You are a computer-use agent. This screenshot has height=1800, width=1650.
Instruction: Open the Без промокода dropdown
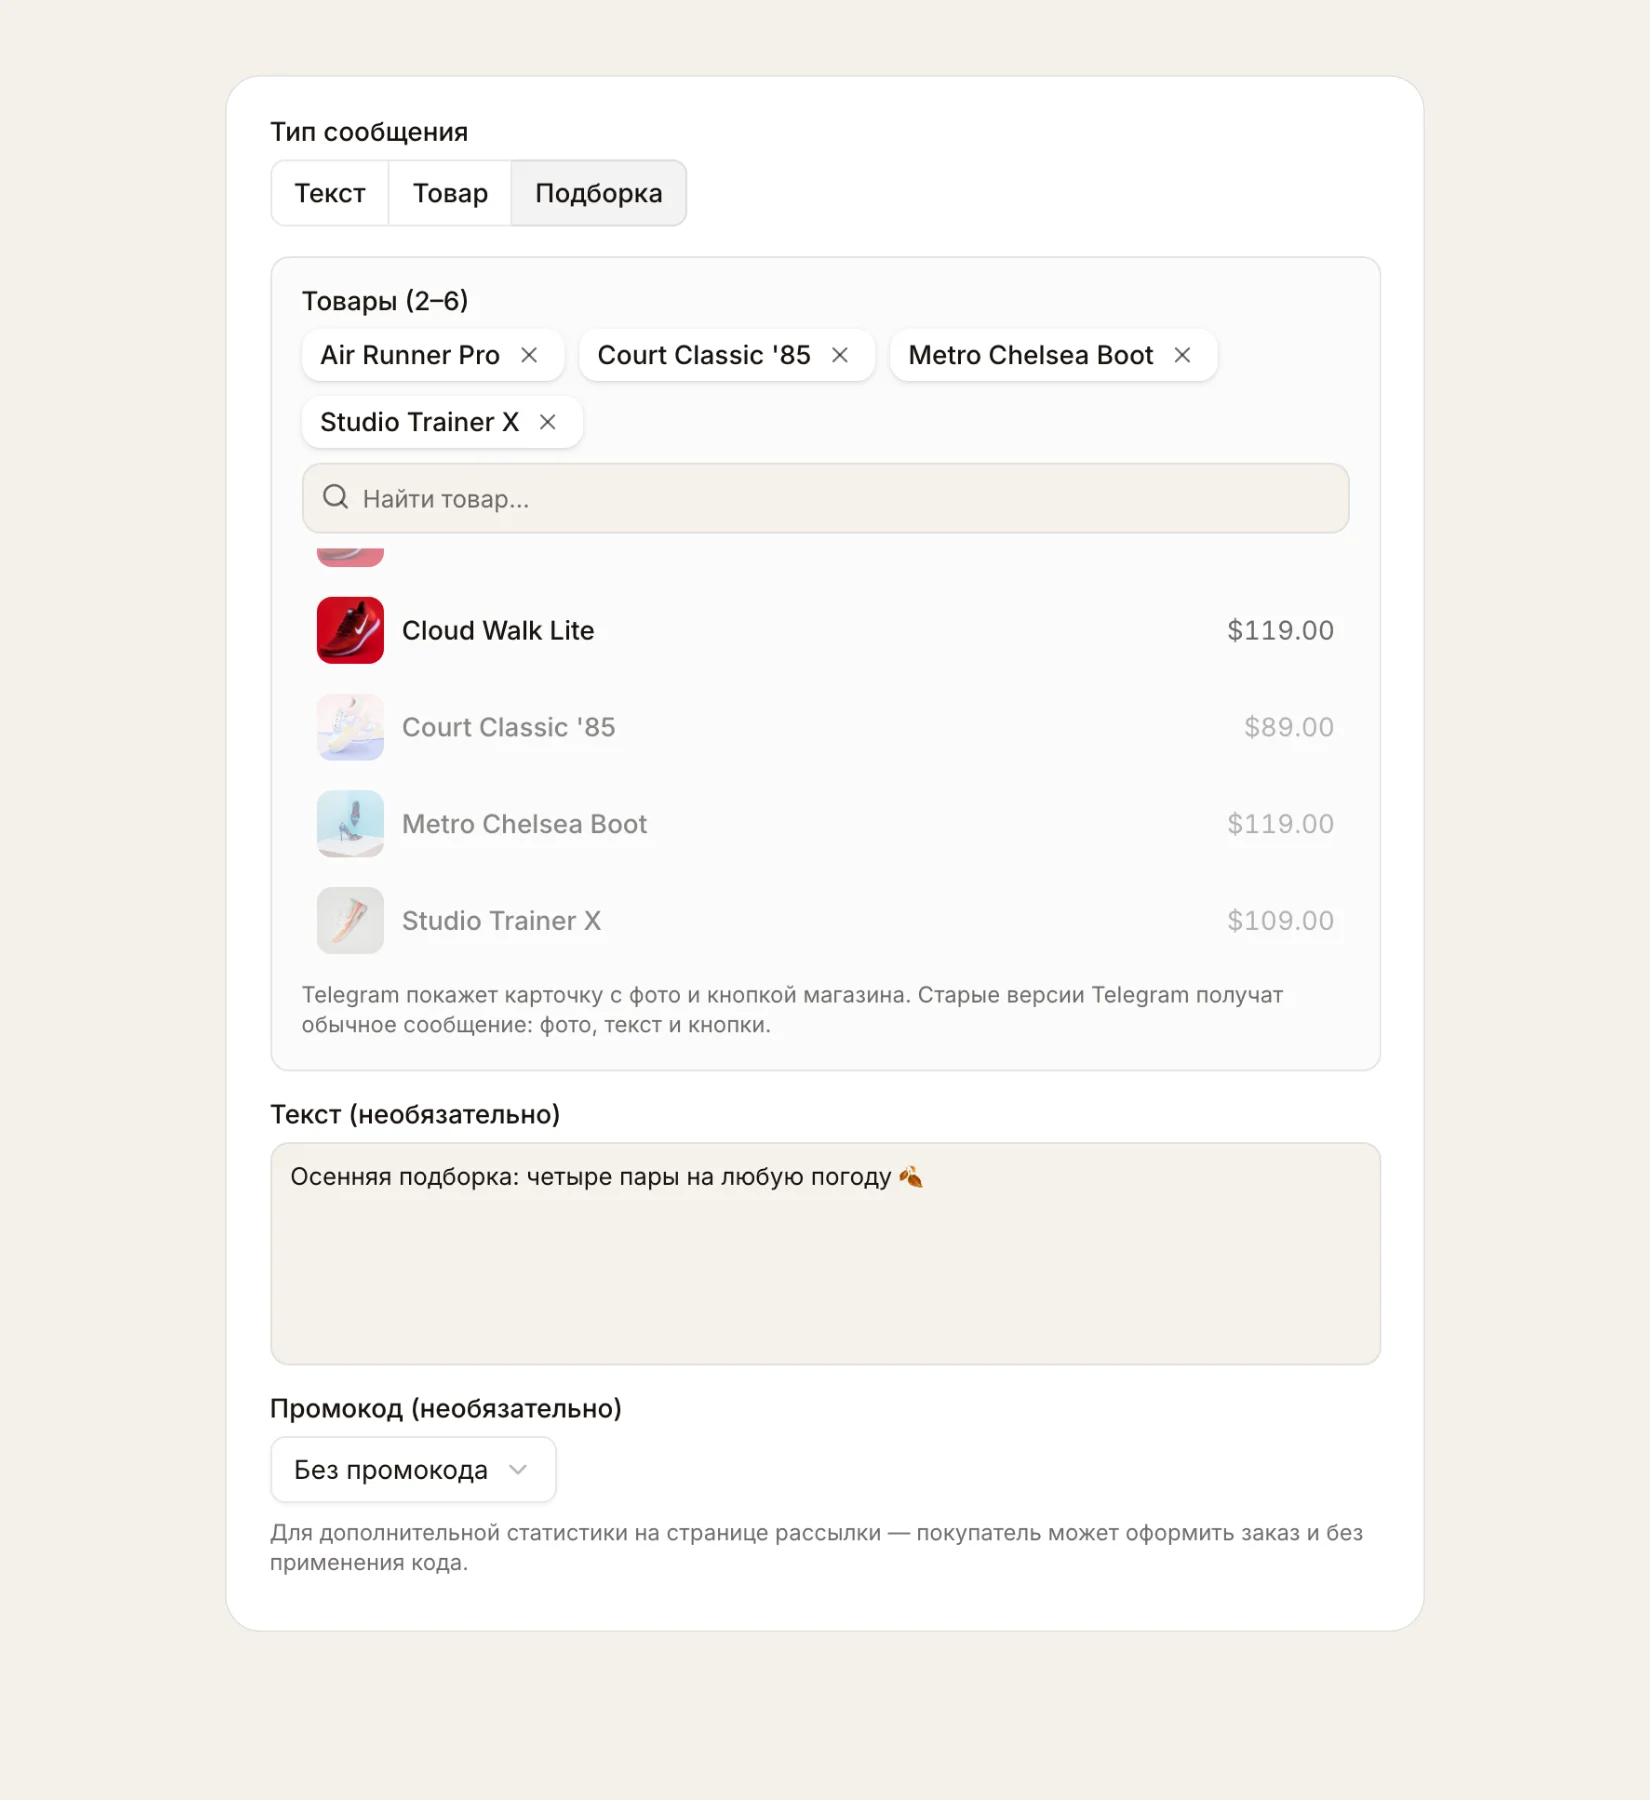413,1469
